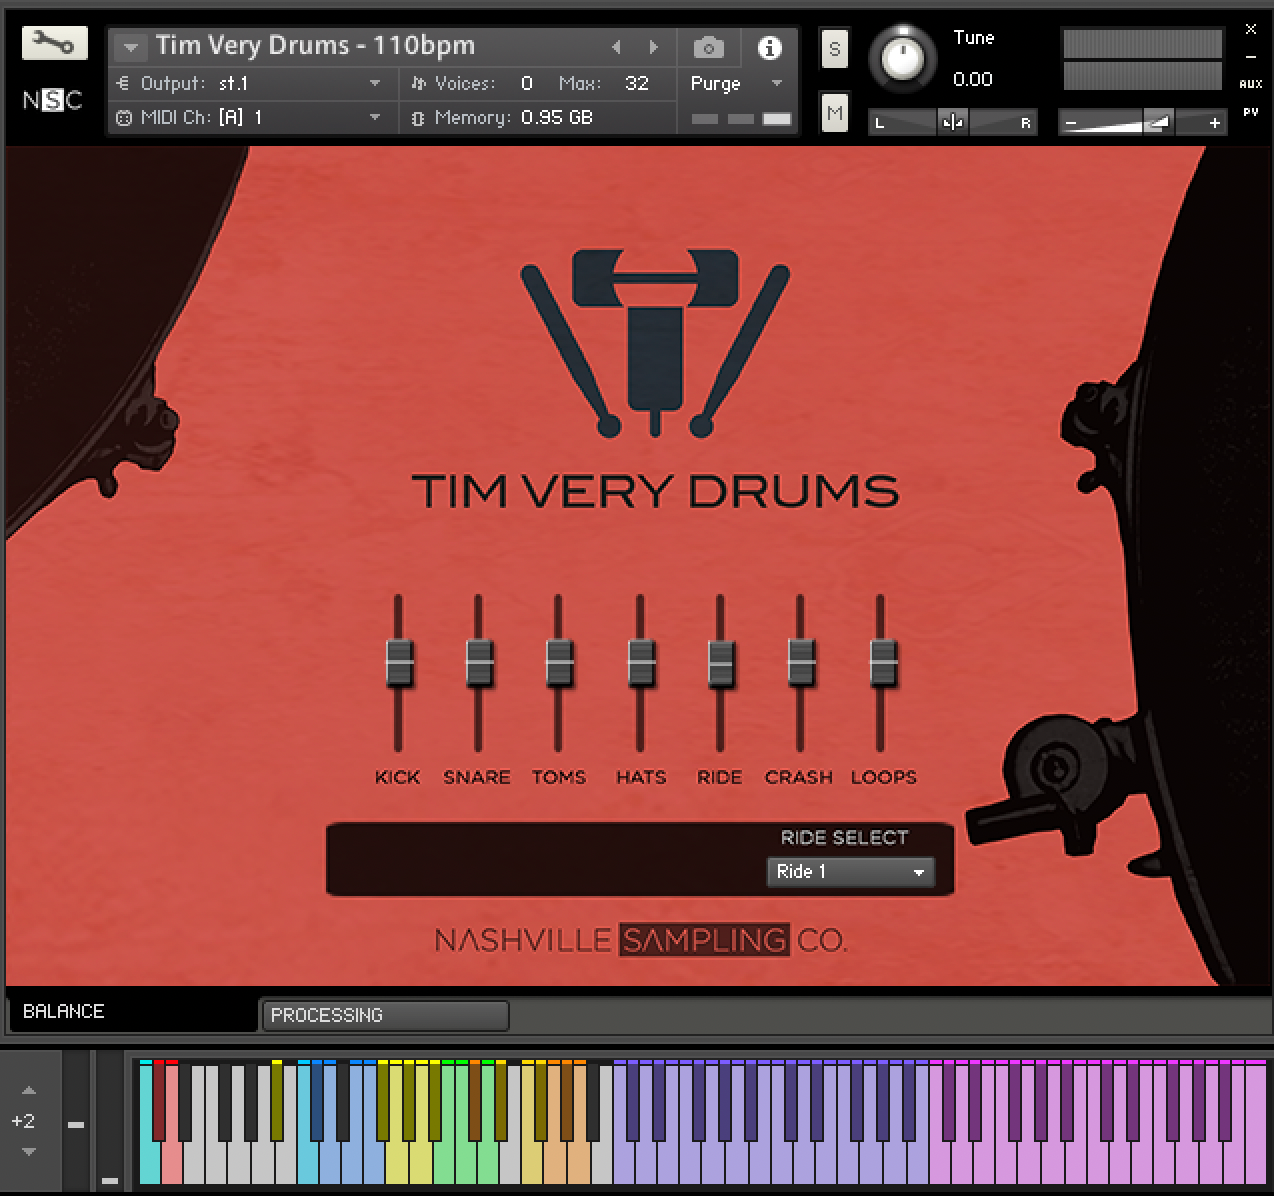Switch to the PROCESSING tab

pos(384,1015)
